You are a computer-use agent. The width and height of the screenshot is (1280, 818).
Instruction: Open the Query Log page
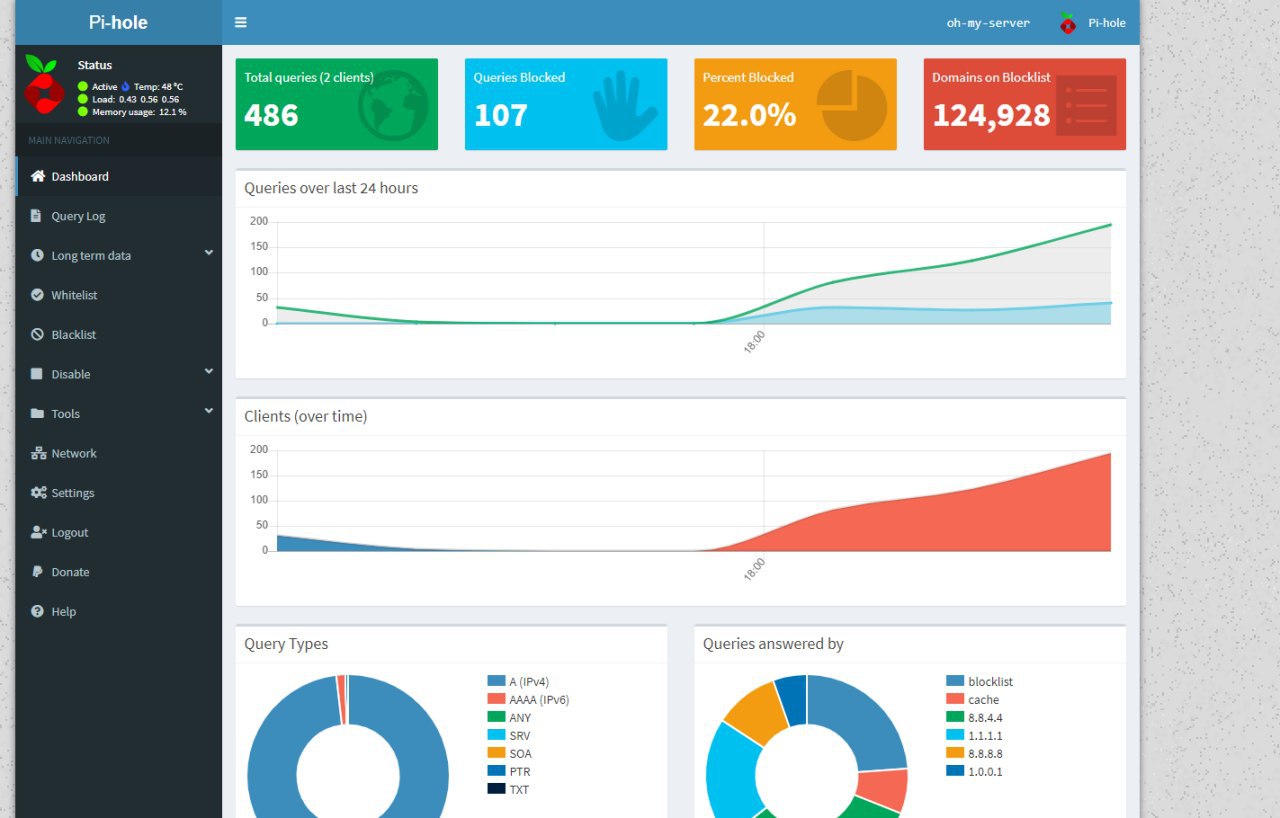pos(118,216)
